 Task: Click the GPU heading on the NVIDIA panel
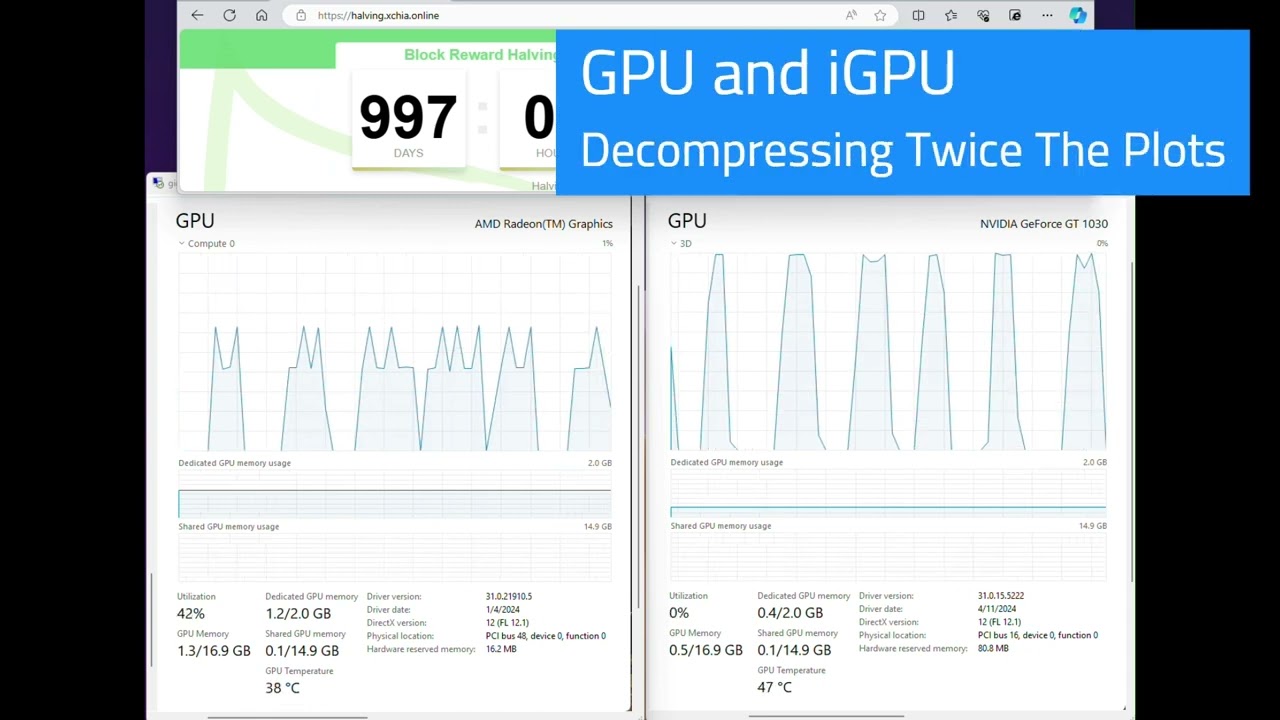point(687,221)
